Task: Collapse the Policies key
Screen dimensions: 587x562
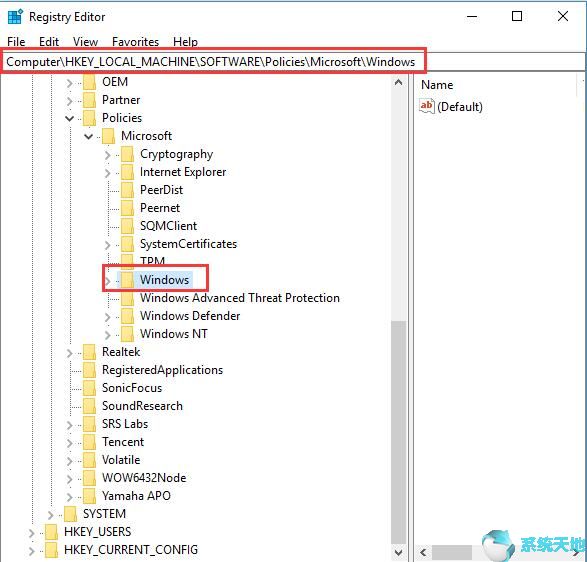Action: (x=70, y=118)
